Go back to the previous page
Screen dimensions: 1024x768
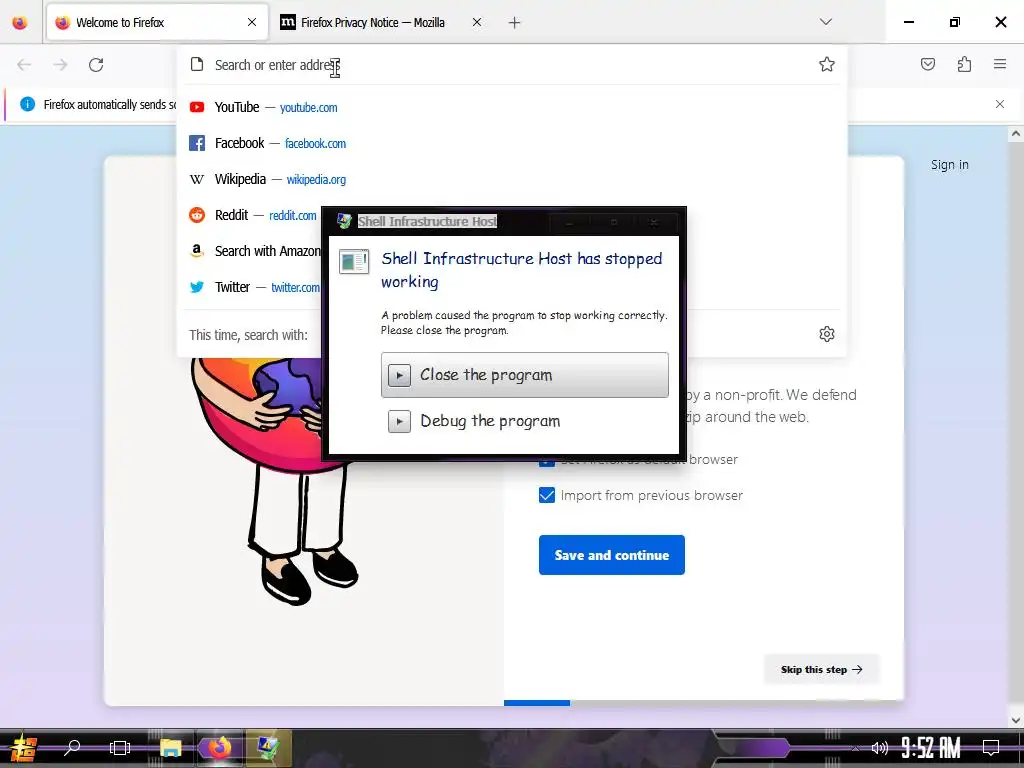(24, 65)
